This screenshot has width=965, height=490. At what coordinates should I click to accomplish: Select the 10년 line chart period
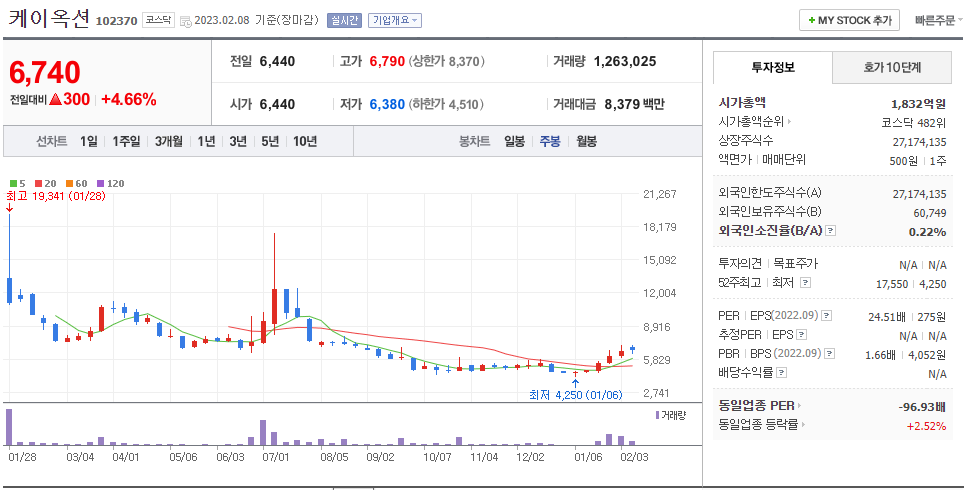point(305,142)
